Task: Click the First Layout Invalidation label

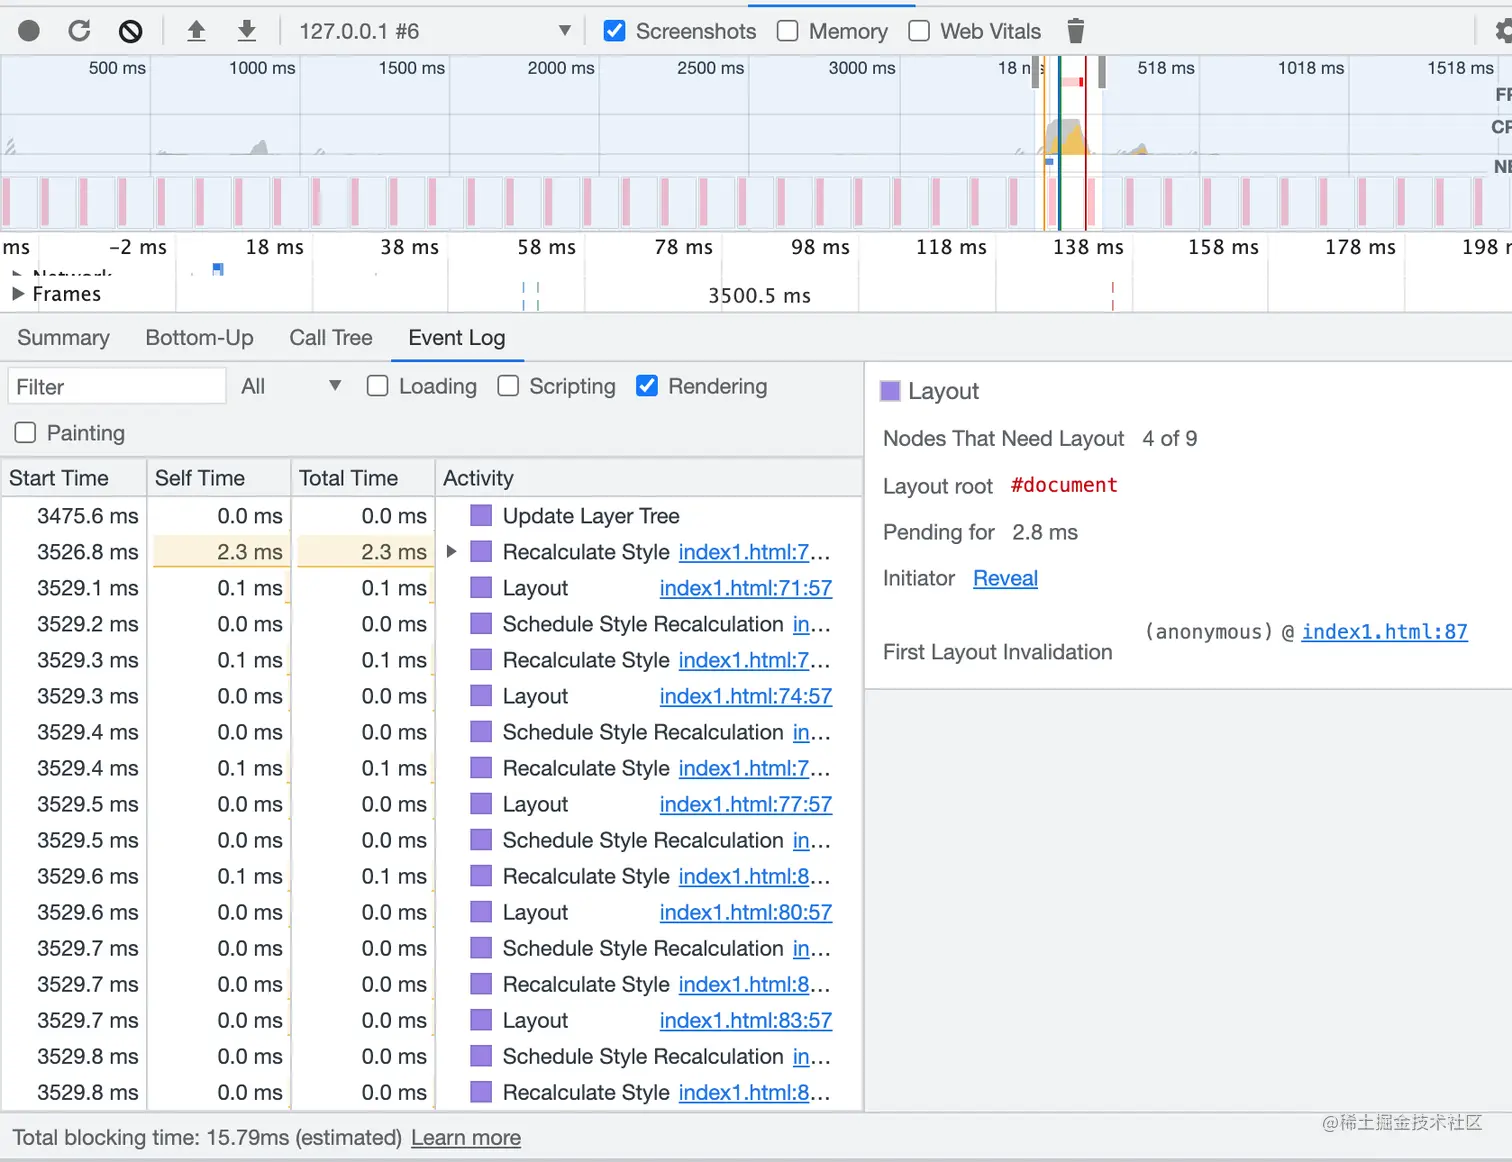Action: pyautogui.click(x=997, y=652)
